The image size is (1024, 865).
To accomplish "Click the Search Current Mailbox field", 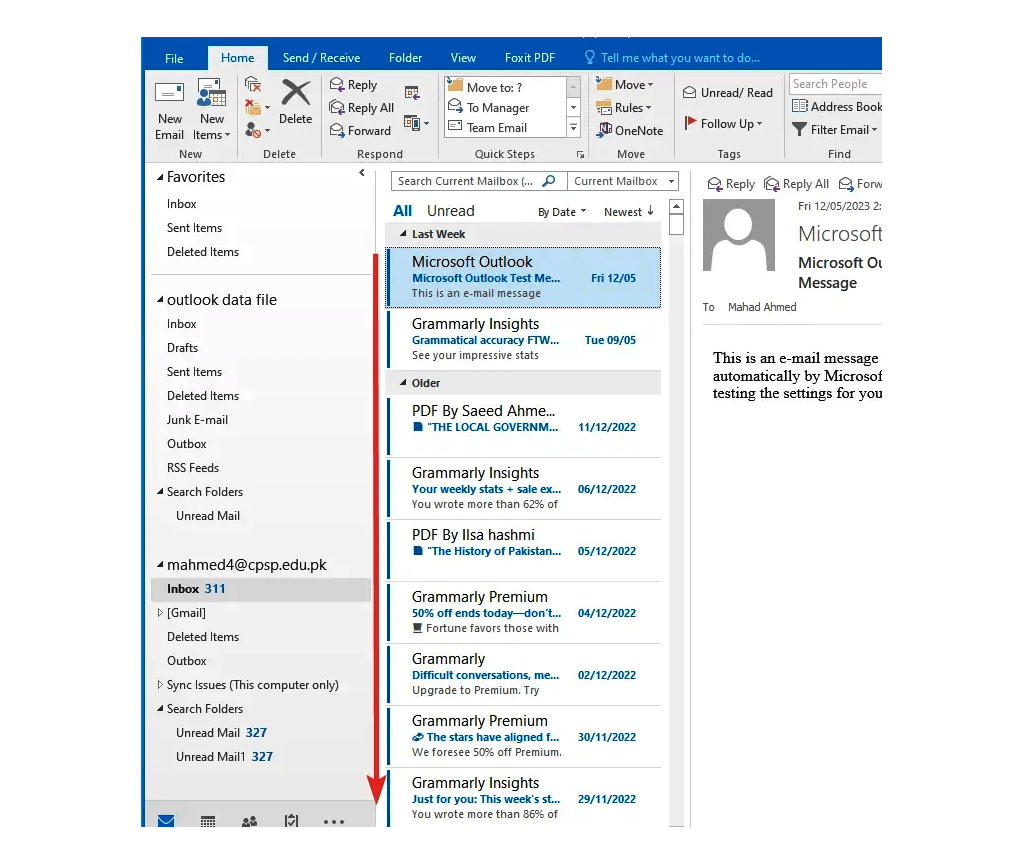I will coord(465,181).
